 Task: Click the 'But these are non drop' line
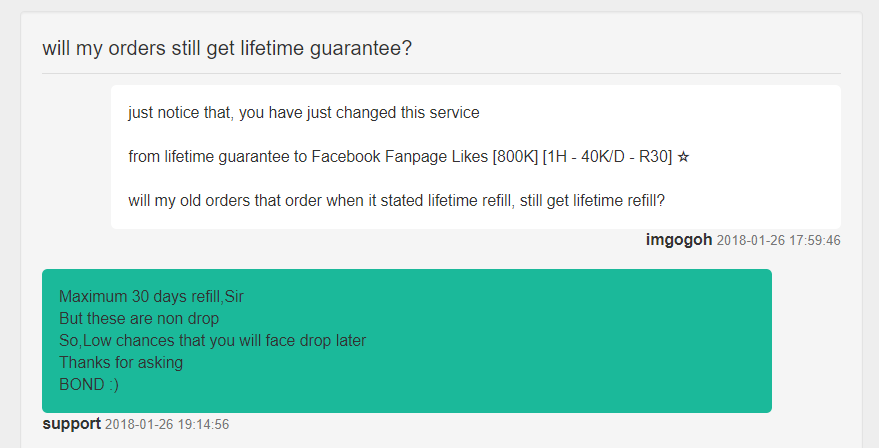tap(139, 318)
